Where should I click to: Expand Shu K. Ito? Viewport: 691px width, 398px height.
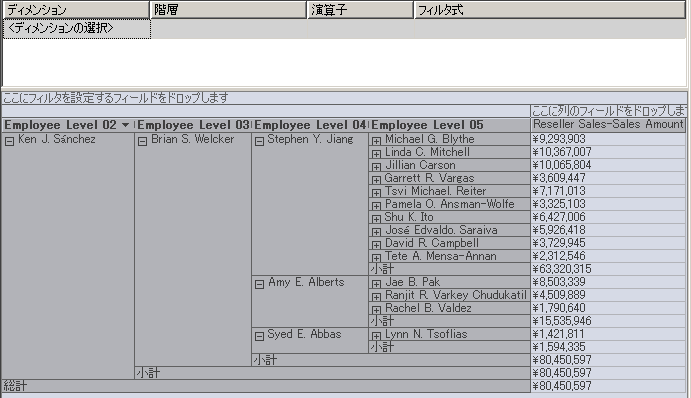[376, 219]
